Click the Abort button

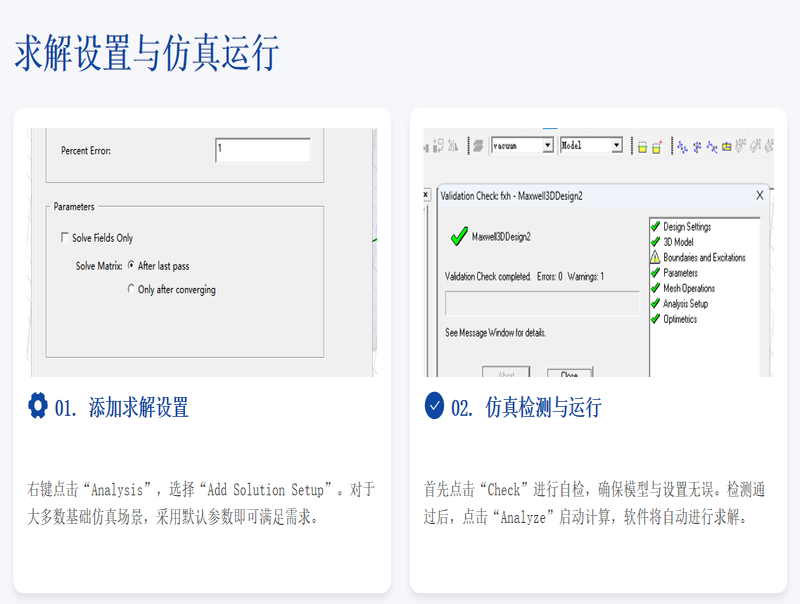click(x=506, y=373)
